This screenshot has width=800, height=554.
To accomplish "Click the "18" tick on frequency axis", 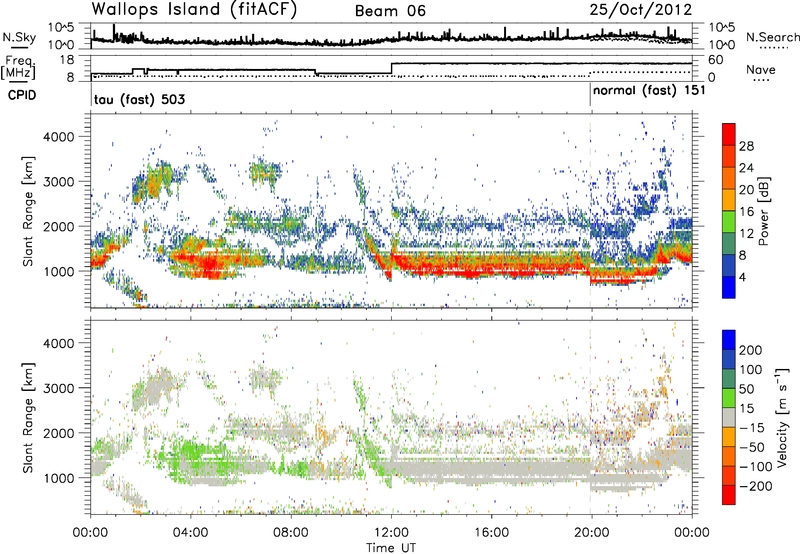I will click(x=66, y=60).
